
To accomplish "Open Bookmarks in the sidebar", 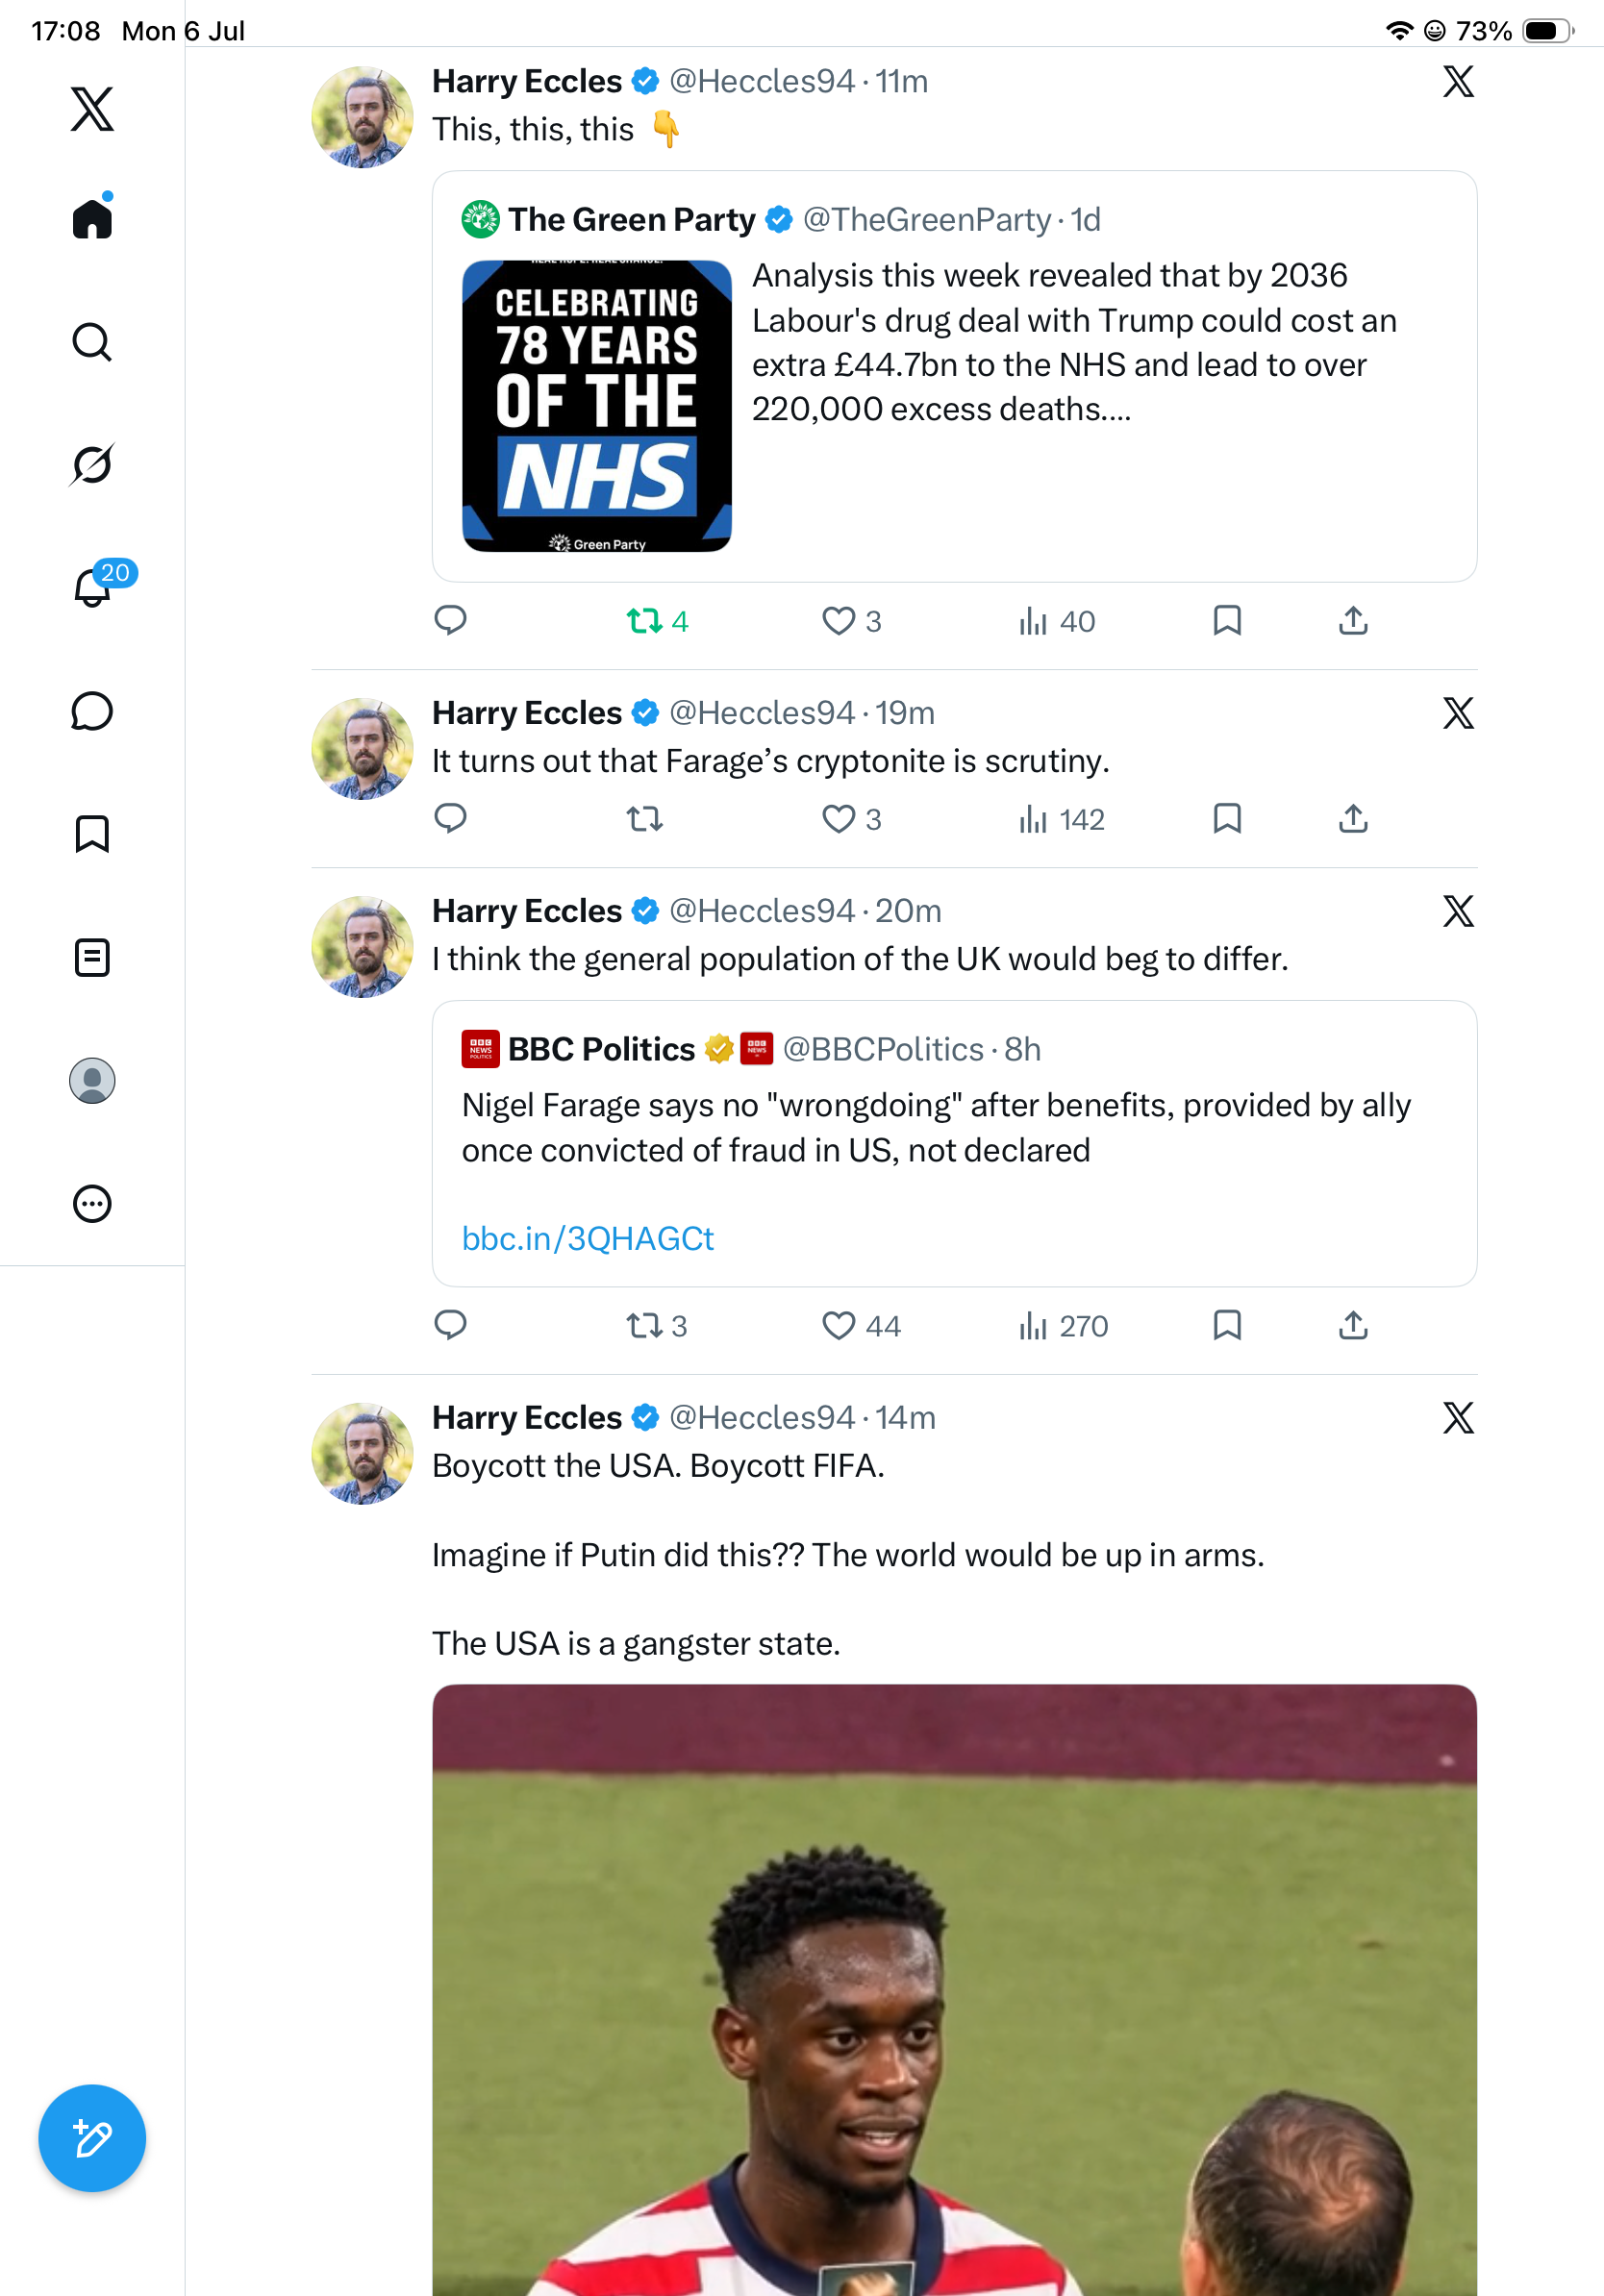I will [92, 834].
